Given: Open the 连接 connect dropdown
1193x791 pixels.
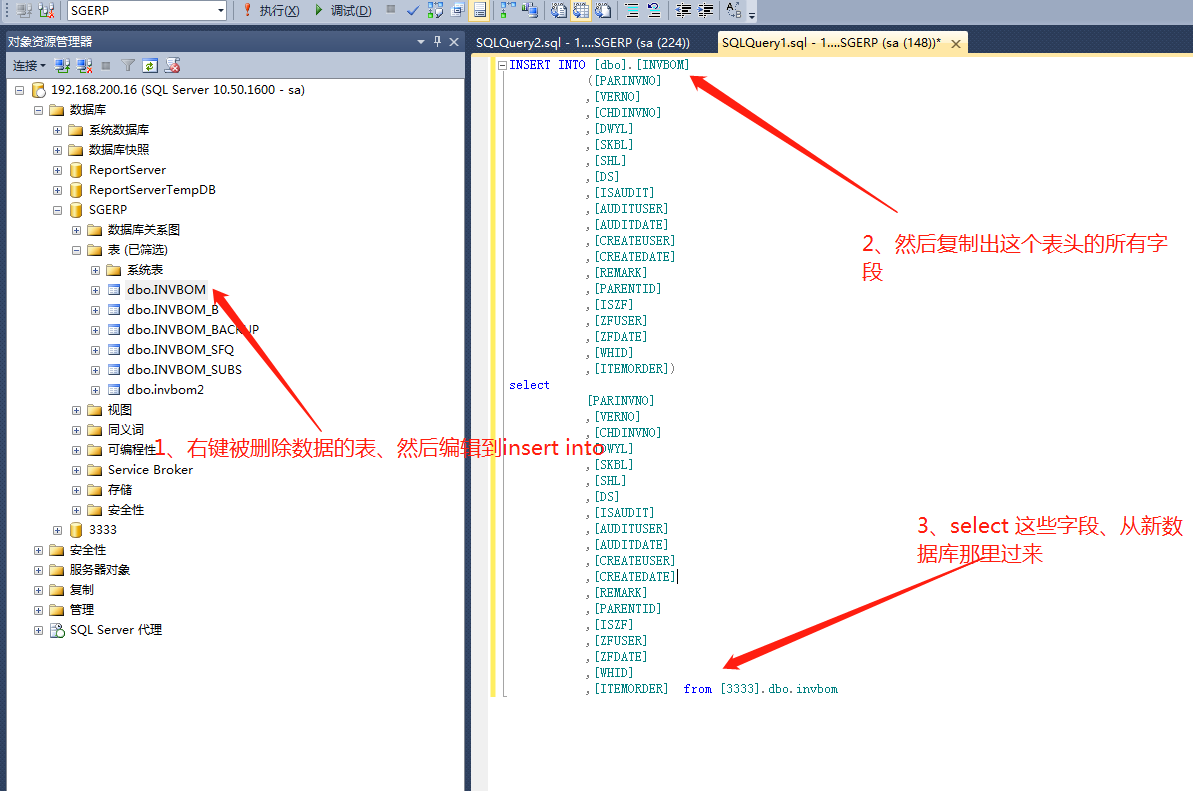Looking at the screenshot, I should pyautogui.click(x=29, y=66).
